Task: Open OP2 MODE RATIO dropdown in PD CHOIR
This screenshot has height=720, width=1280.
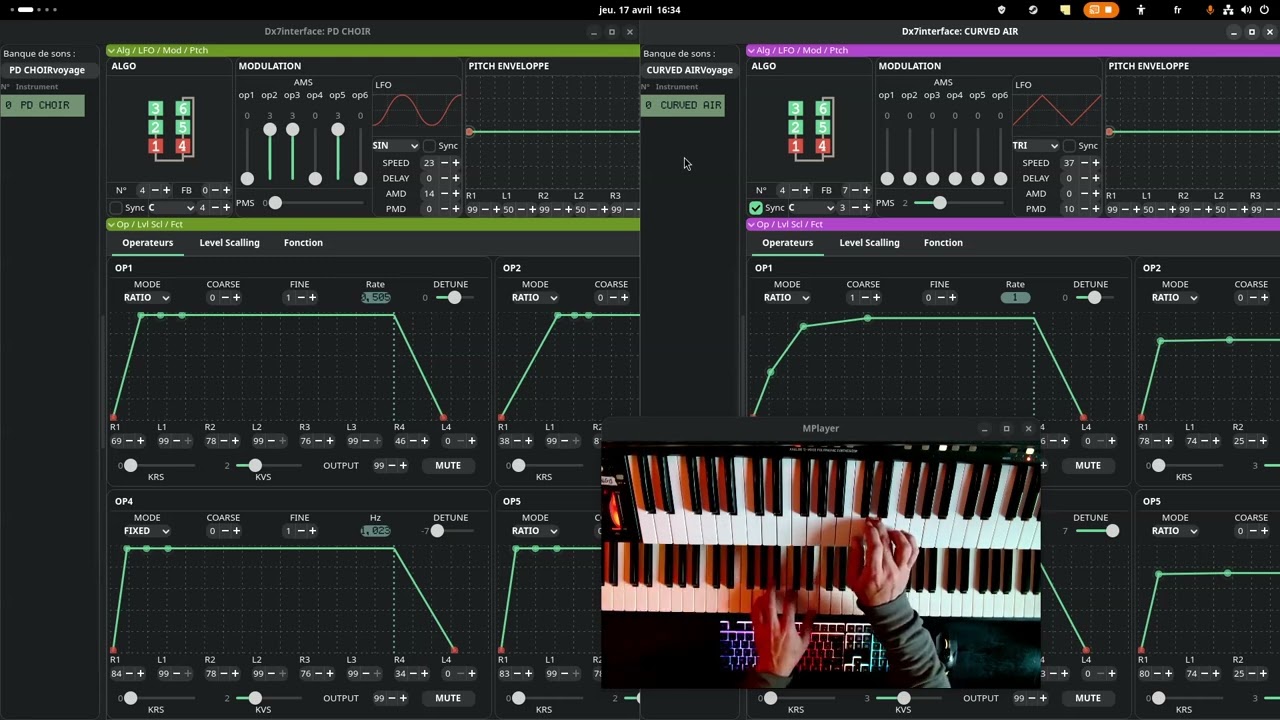Action: (x=535, y=297)
